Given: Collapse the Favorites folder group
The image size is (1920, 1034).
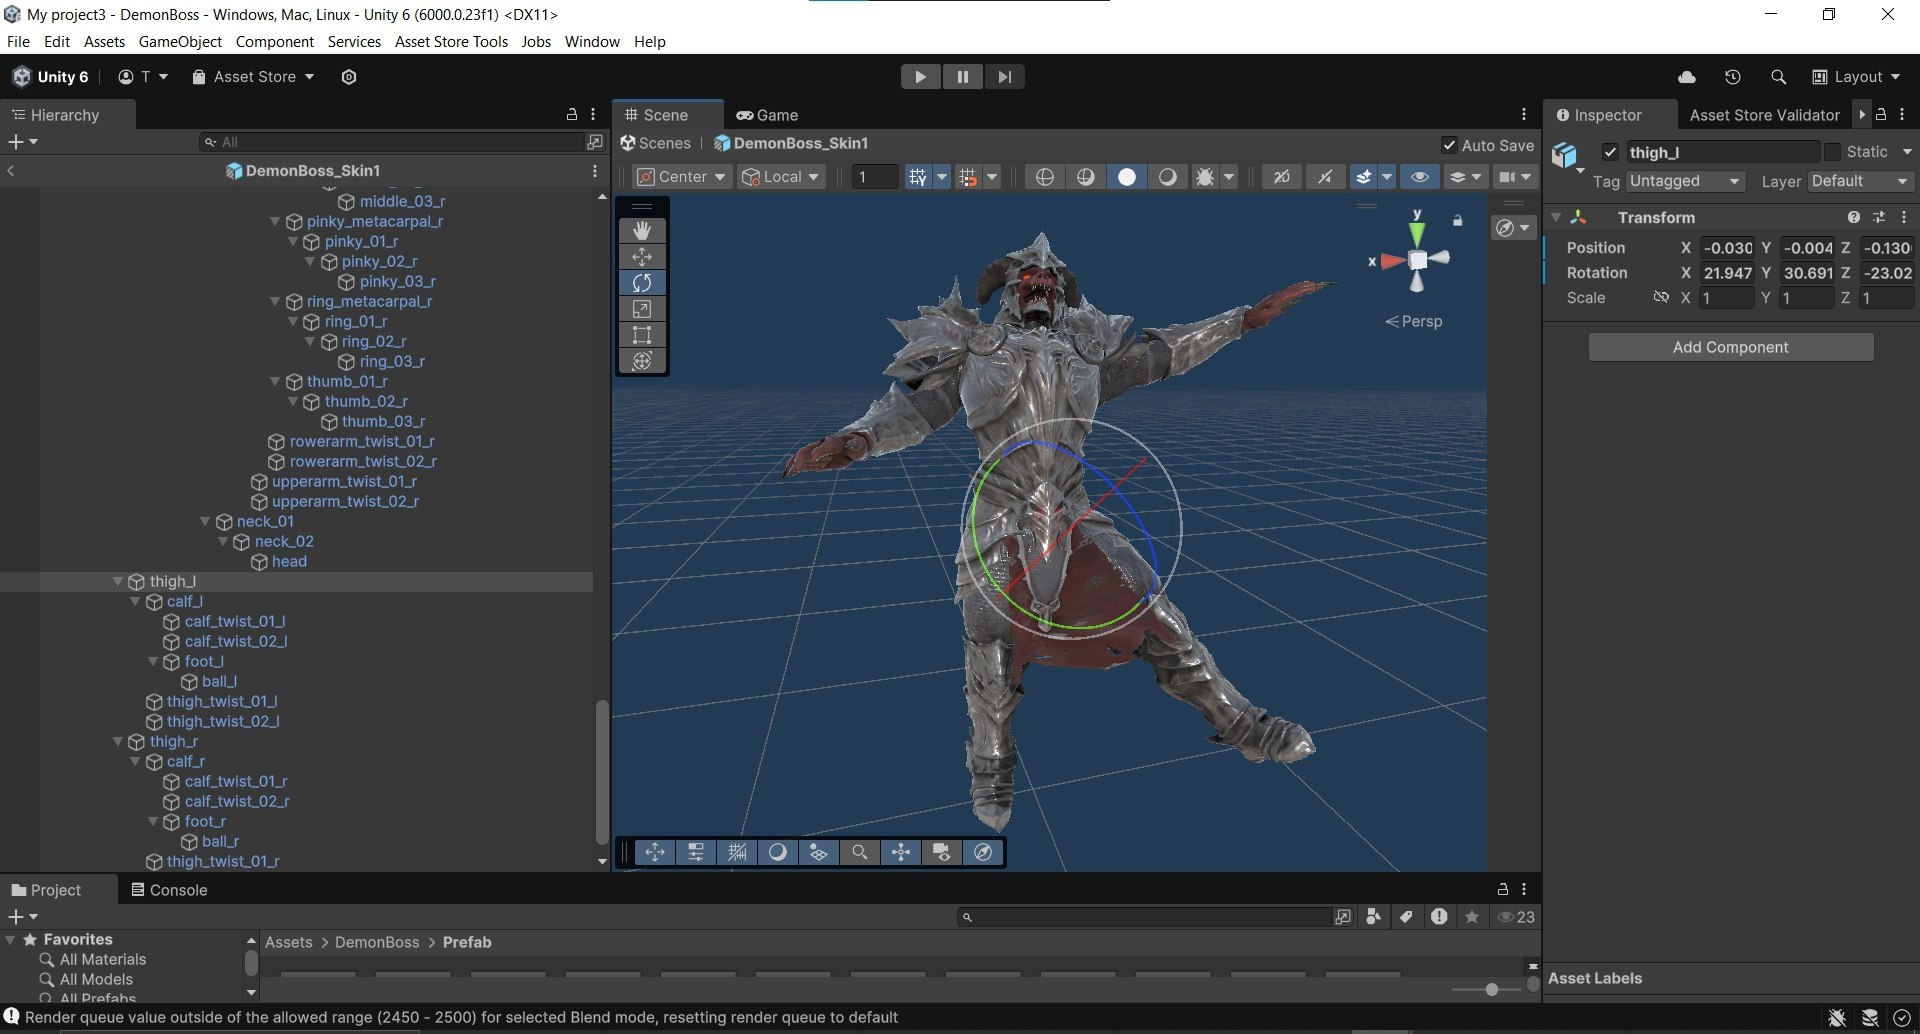Looking at the screenshot, I should 11,940.
